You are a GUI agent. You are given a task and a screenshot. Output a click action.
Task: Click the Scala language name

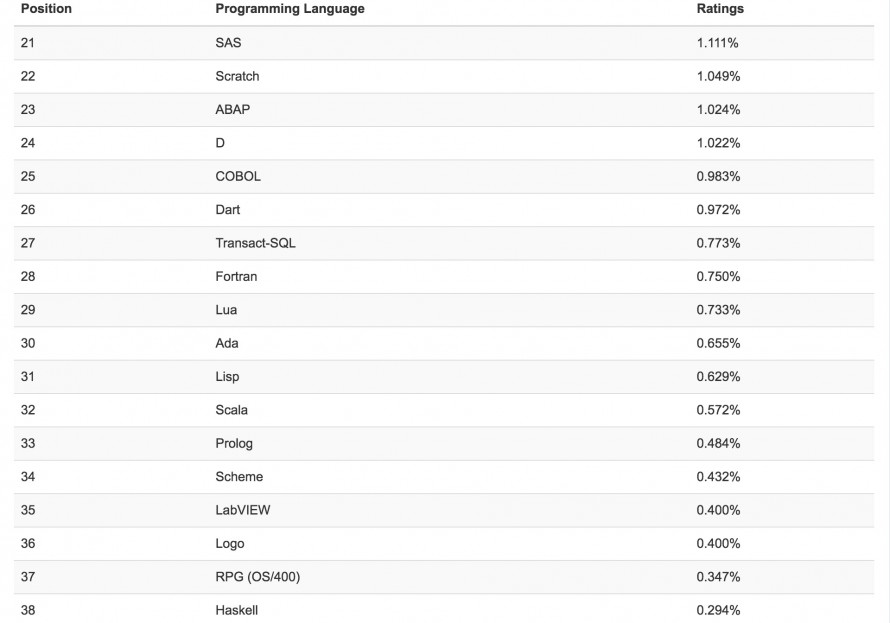click(x=231, y=410)
